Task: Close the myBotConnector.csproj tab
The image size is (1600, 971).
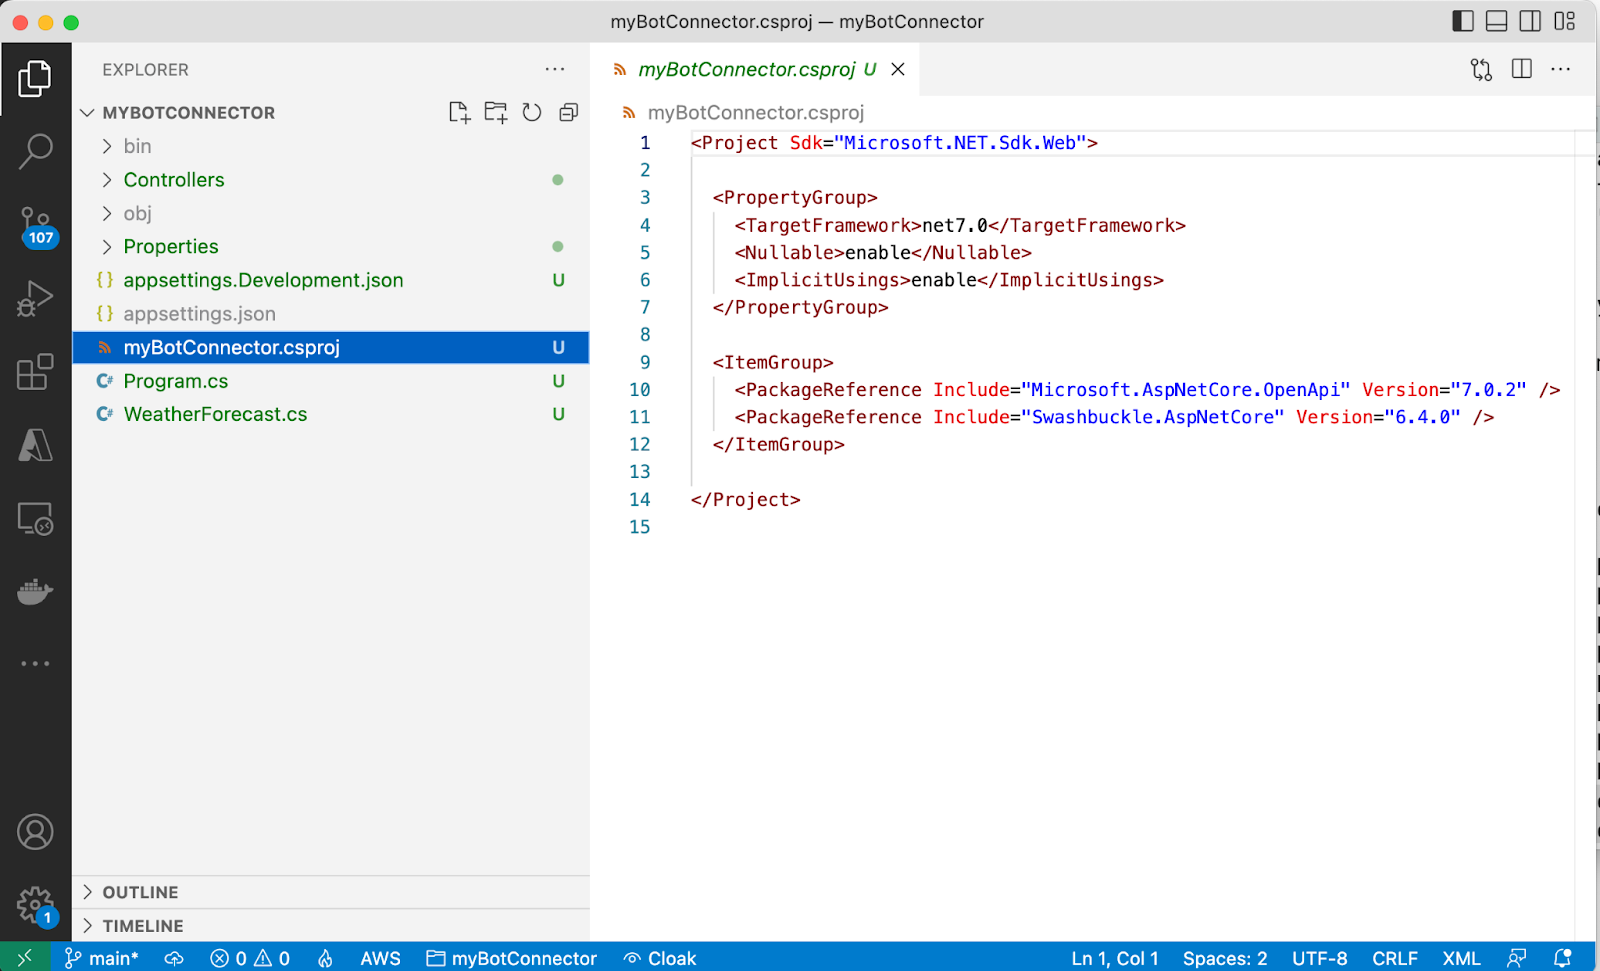Action: click(898, 69)
